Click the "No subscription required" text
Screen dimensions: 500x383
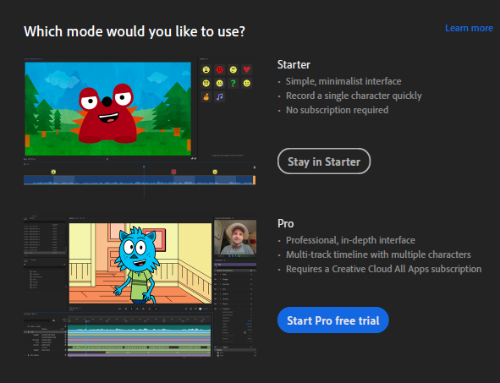pos(337,110)
